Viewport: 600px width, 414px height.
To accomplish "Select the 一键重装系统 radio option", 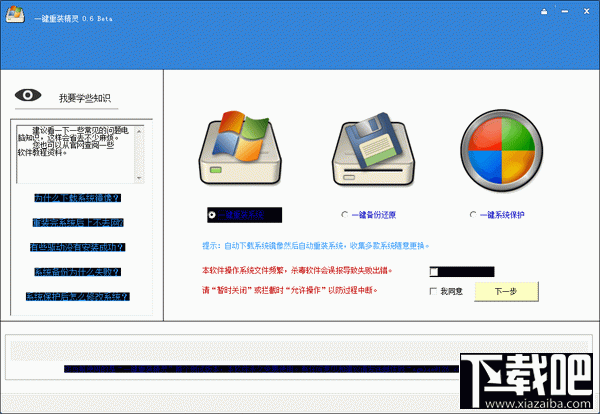I will (x=212, y=215).
